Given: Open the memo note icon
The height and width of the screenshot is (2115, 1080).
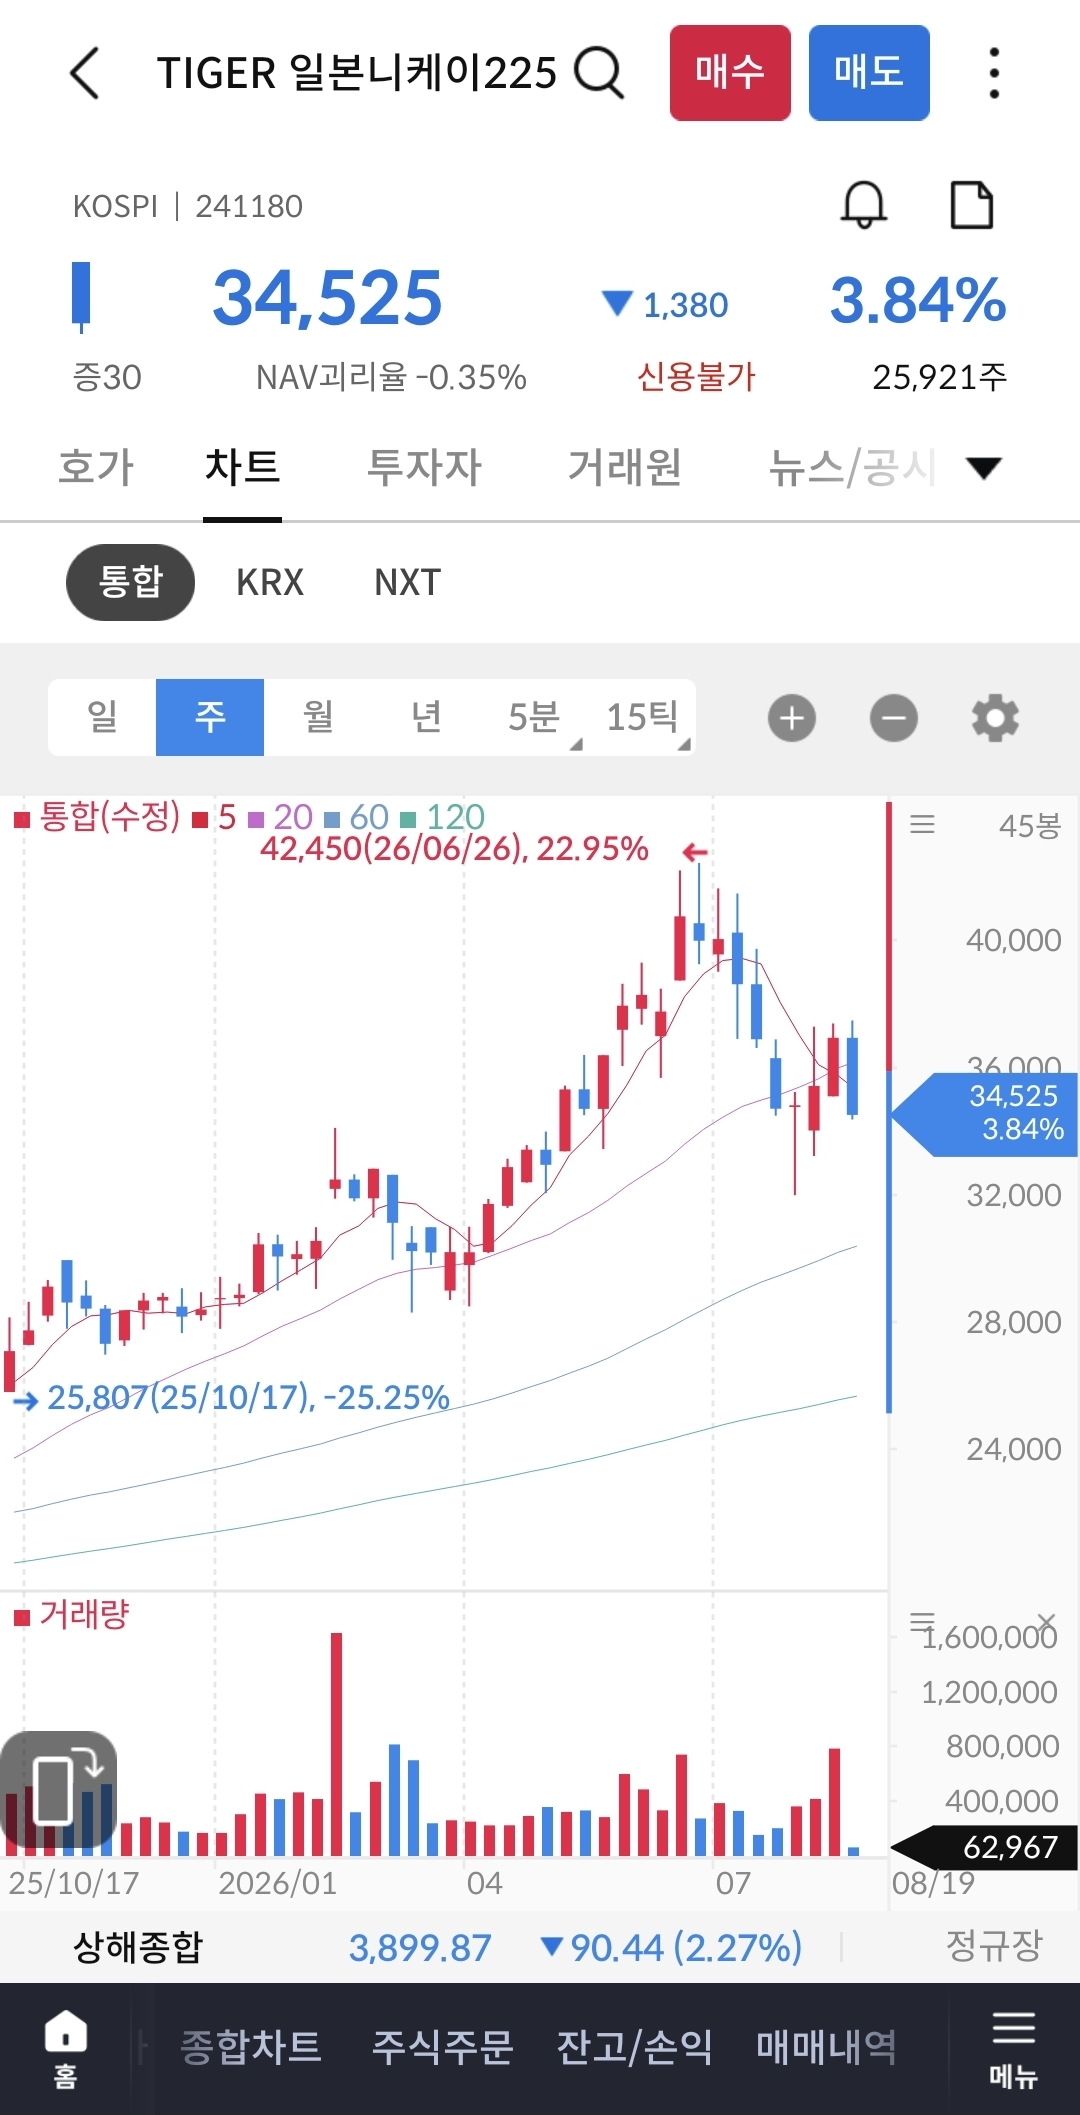Looking at the screenshot, I should [971, 205].
